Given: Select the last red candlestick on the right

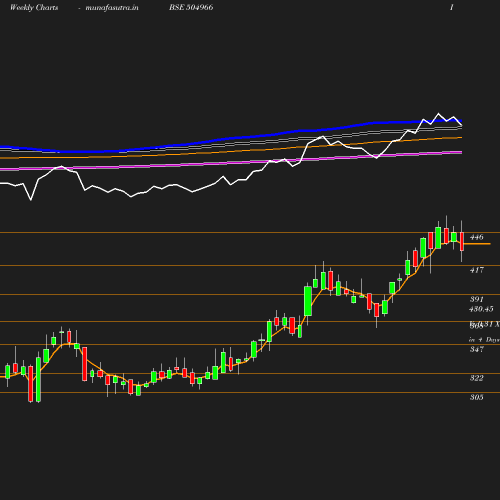Looking at the screenshot, I should click(x=462, y=241).
